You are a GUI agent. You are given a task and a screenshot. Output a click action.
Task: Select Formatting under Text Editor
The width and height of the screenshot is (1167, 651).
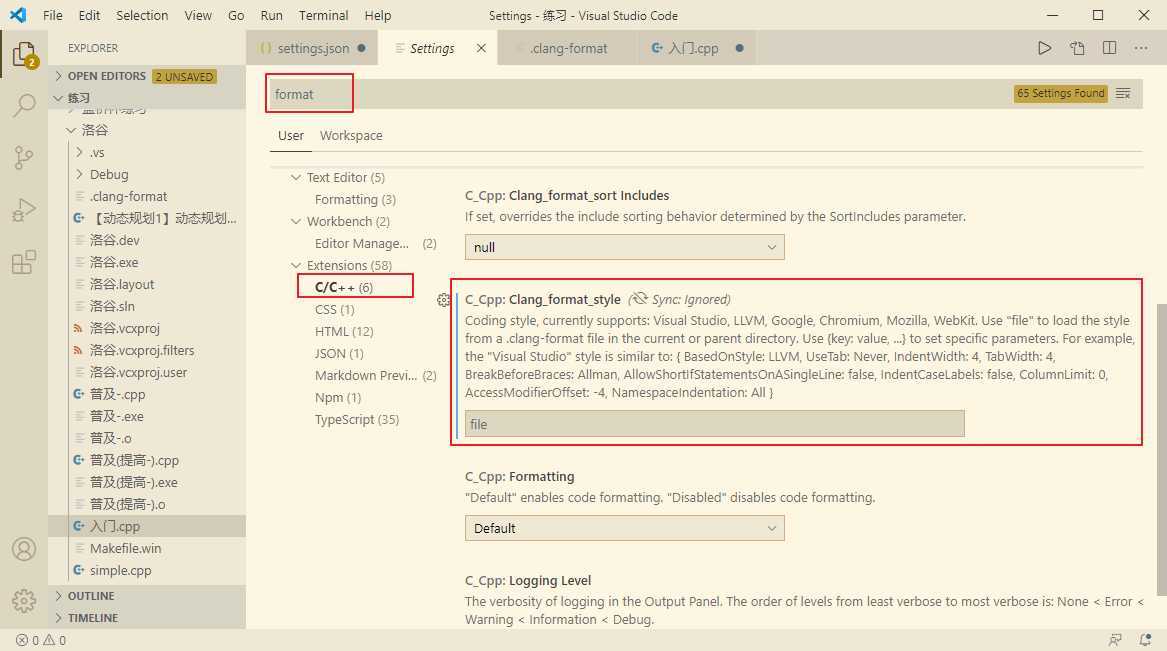pos(355,199)
